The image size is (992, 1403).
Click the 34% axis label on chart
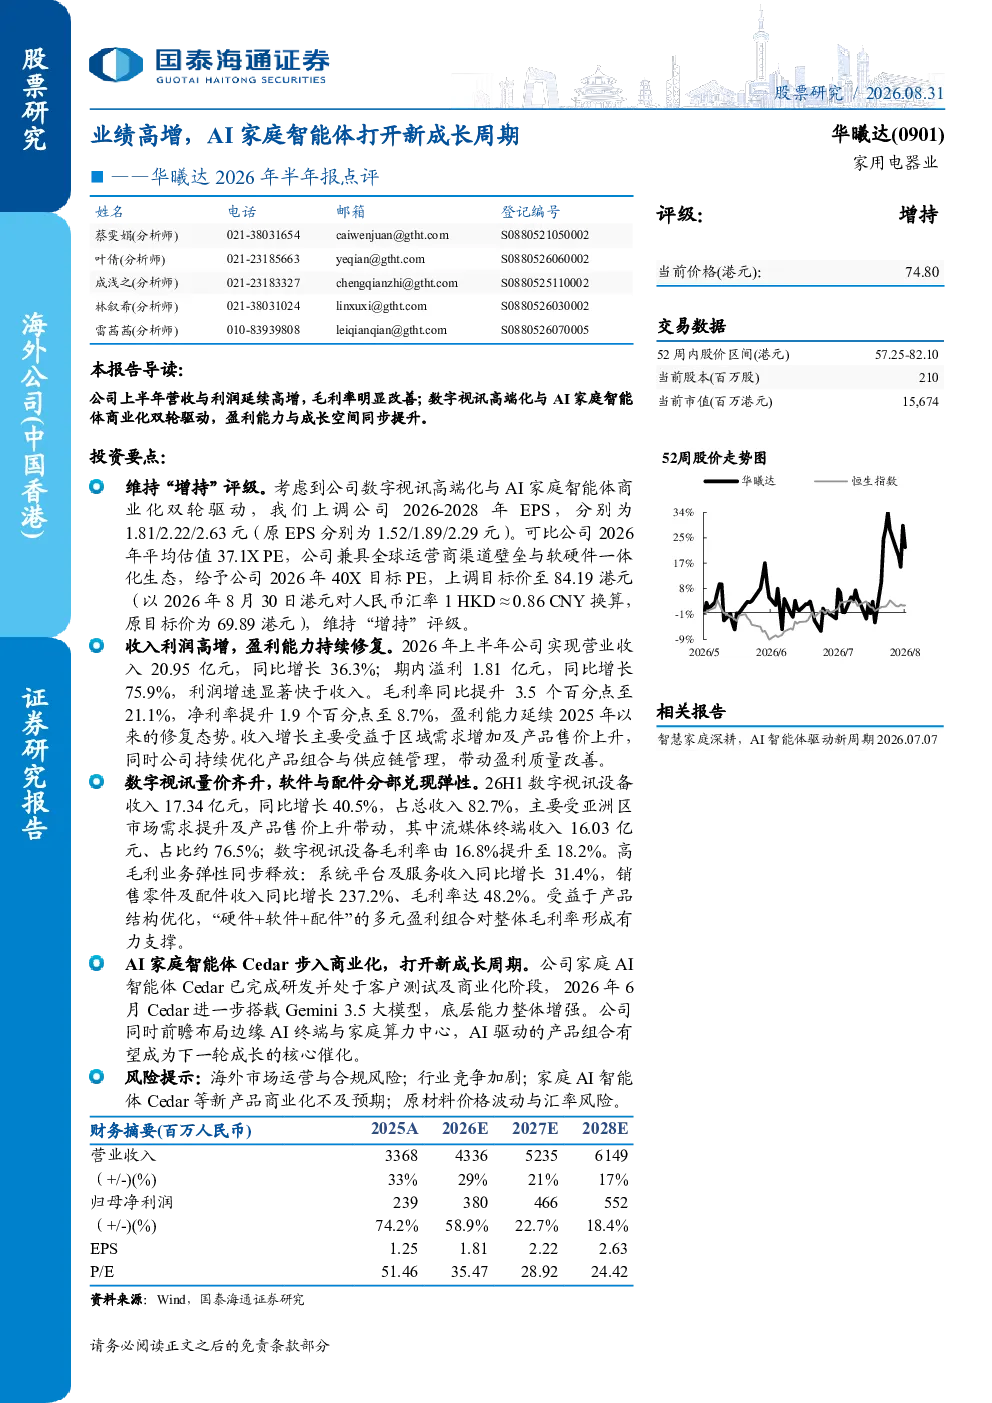click(683, 511)
